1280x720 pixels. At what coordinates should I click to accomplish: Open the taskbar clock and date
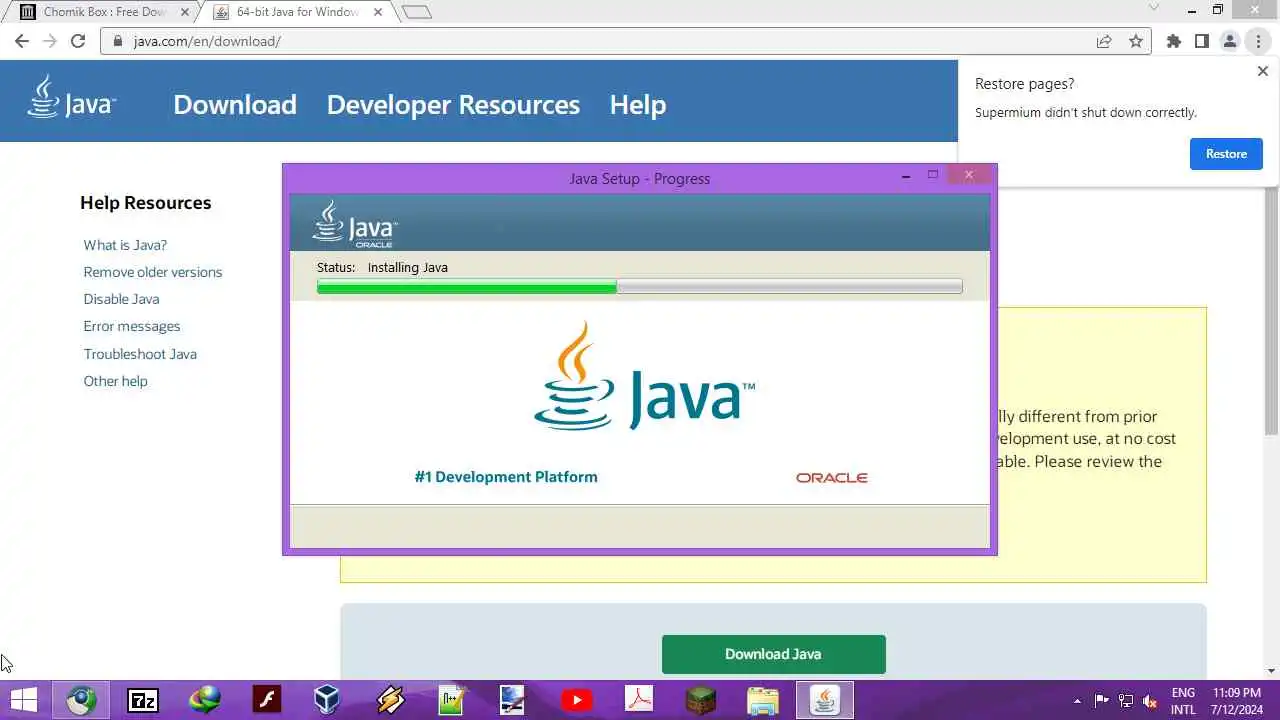tap(1236, 701)
